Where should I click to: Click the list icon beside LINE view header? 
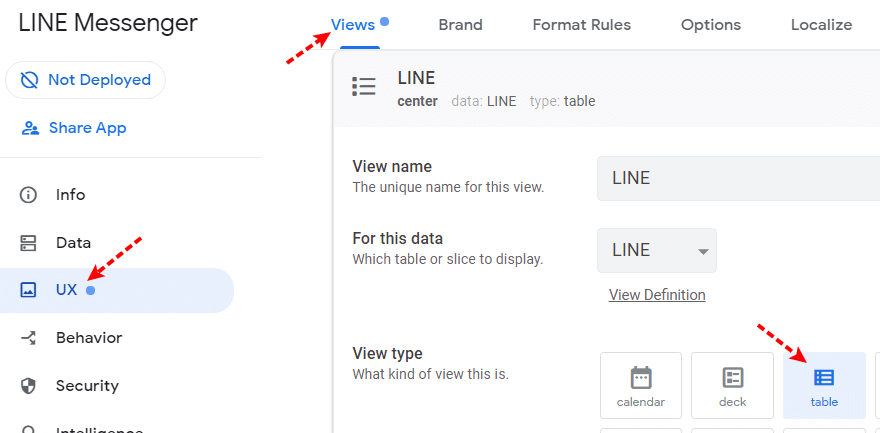364,87
